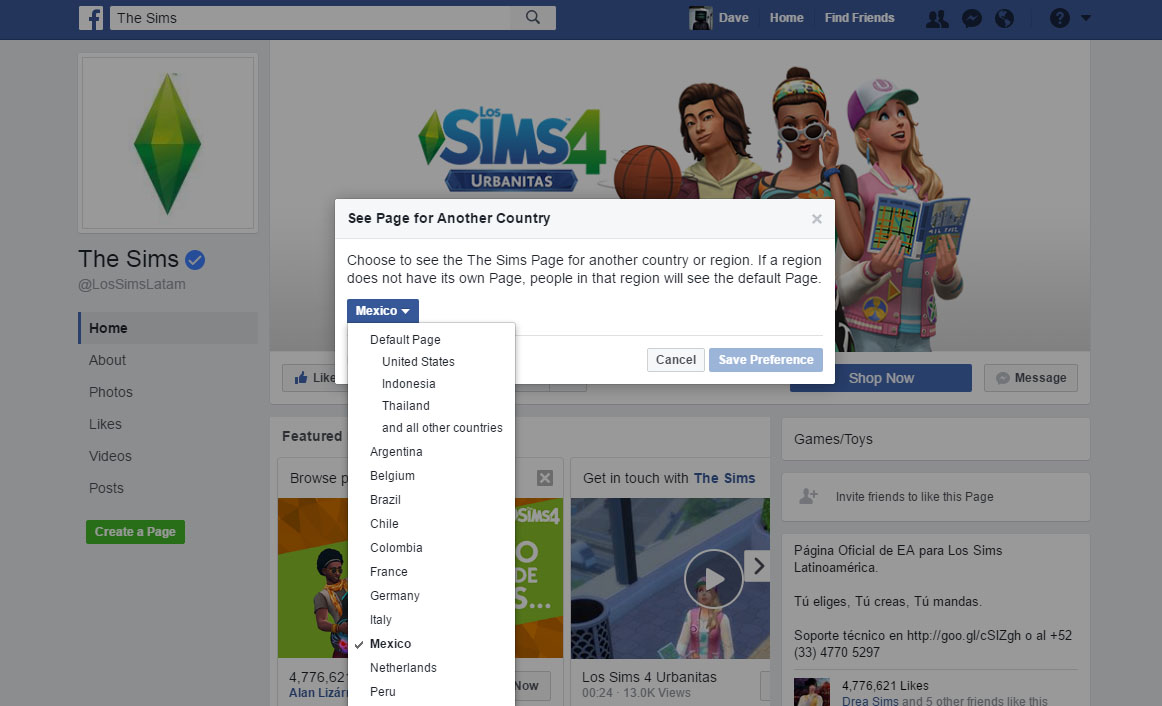Click into the search field containing The Sims
The height and width of the screenshot is (706, 1162).
311,18
